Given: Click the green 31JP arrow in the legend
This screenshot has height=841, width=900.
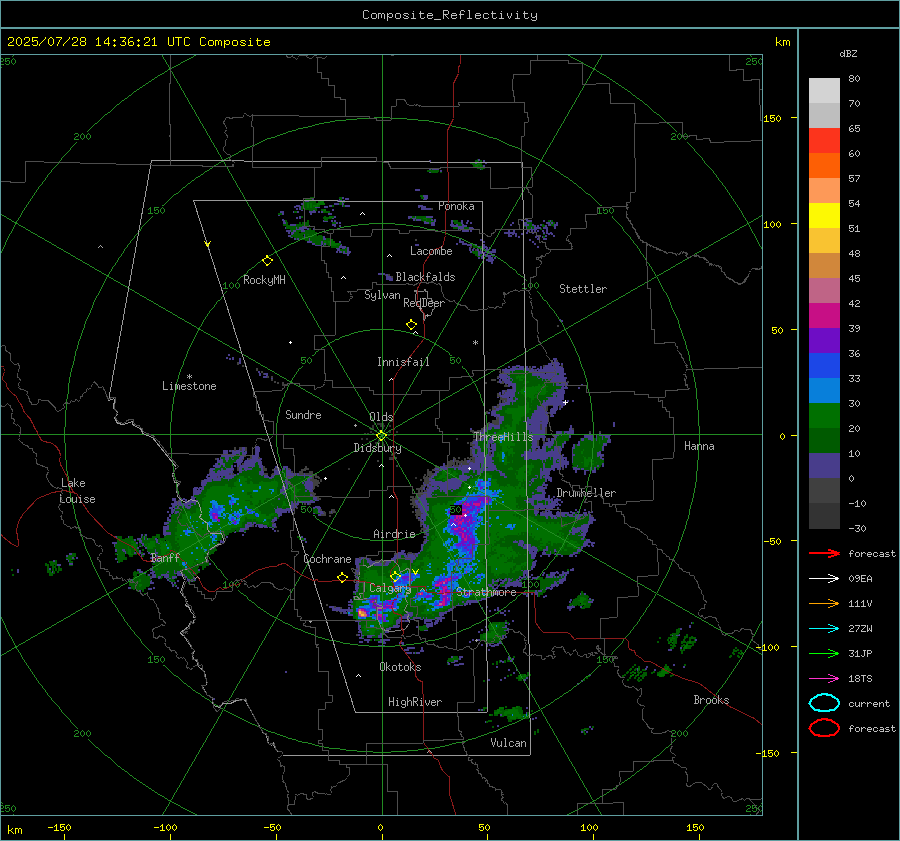Looking at the screenshot, I should pos(824,653).
